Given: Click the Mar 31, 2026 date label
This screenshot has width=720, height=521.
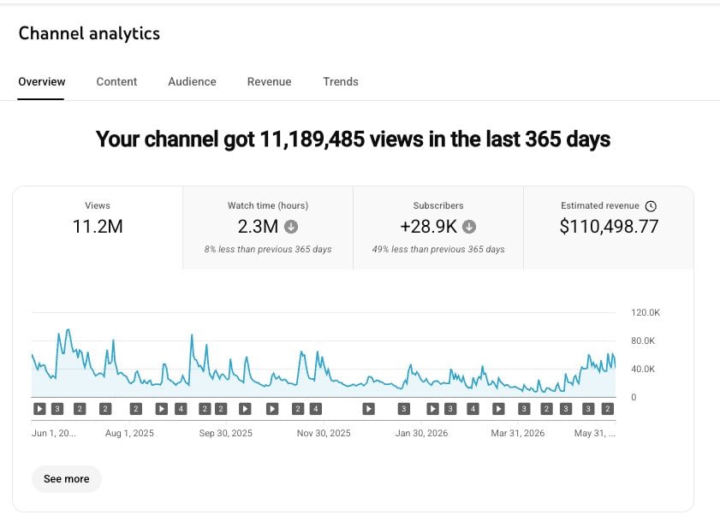Looking at the screenshot, I should tap(518, 433).
